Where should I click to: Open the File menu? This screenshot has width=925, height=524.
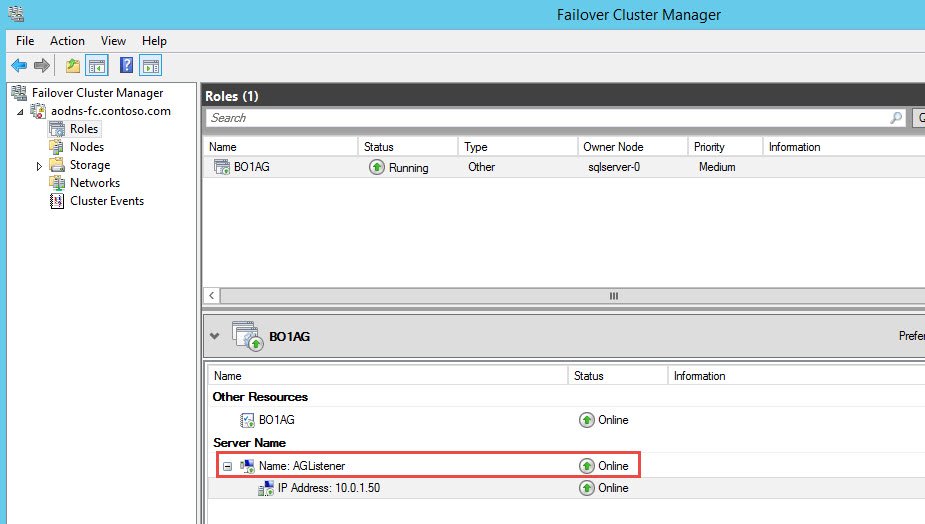coord(25,41)
